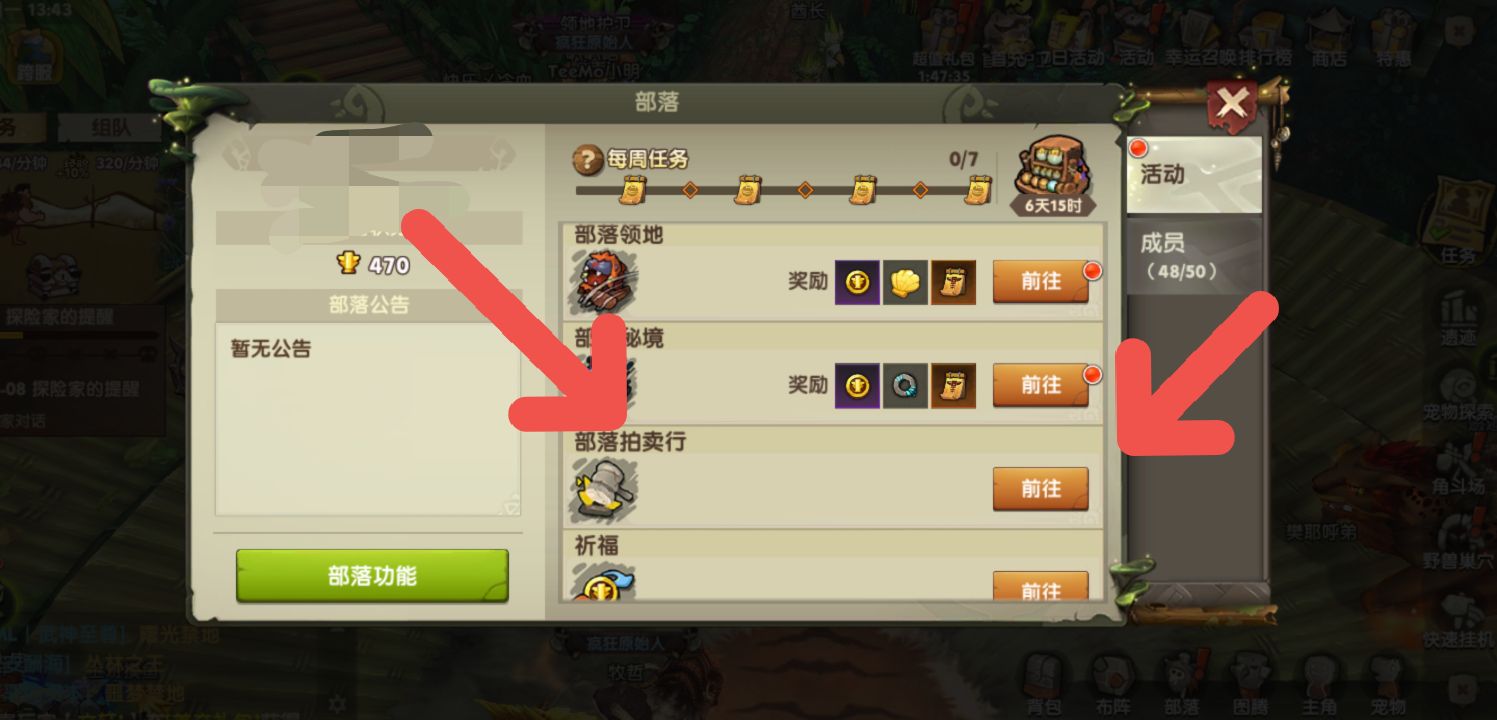
Task: Go to 部落拍卖行 with 前往 button
Action: click(x=1041, y=489)
